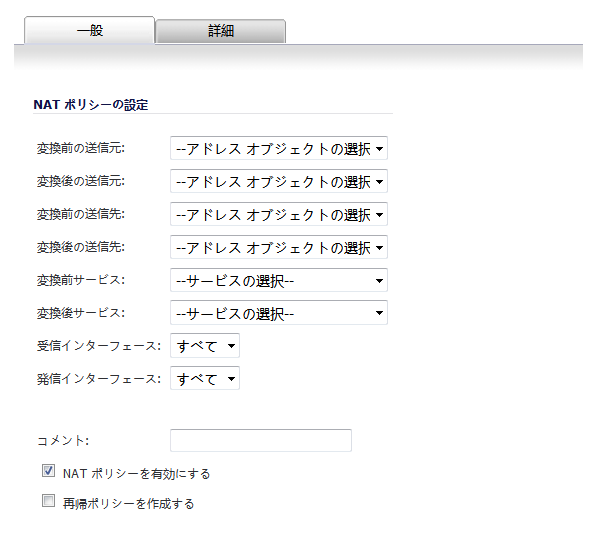The height and width of the screenshot is (535, 593).
Task: Click the 変換前の送信元: label text
Action: [81, 148]
